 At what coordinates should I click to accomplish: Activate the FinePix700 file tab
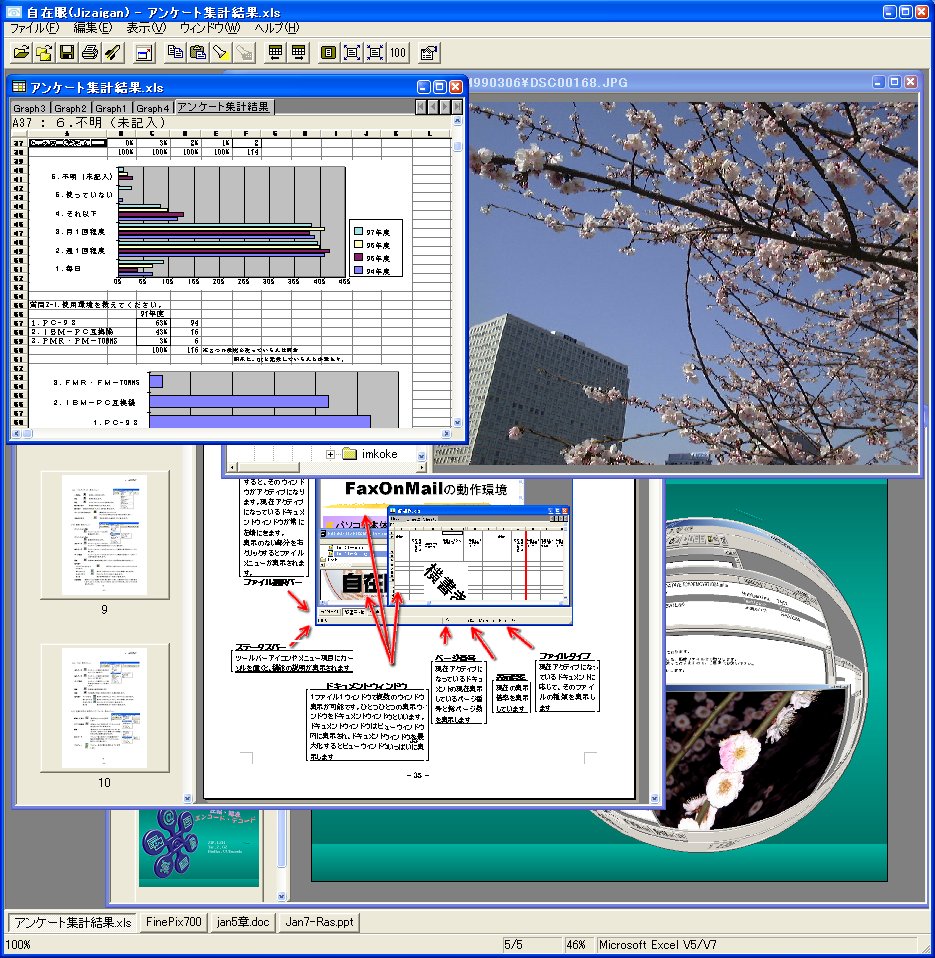click(174, 922)
